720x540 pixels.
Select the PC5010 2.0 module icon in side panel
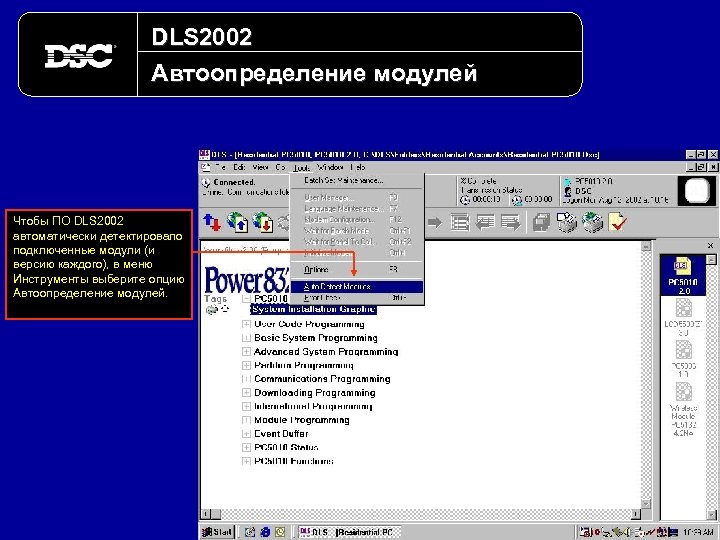tap(683, 276)
